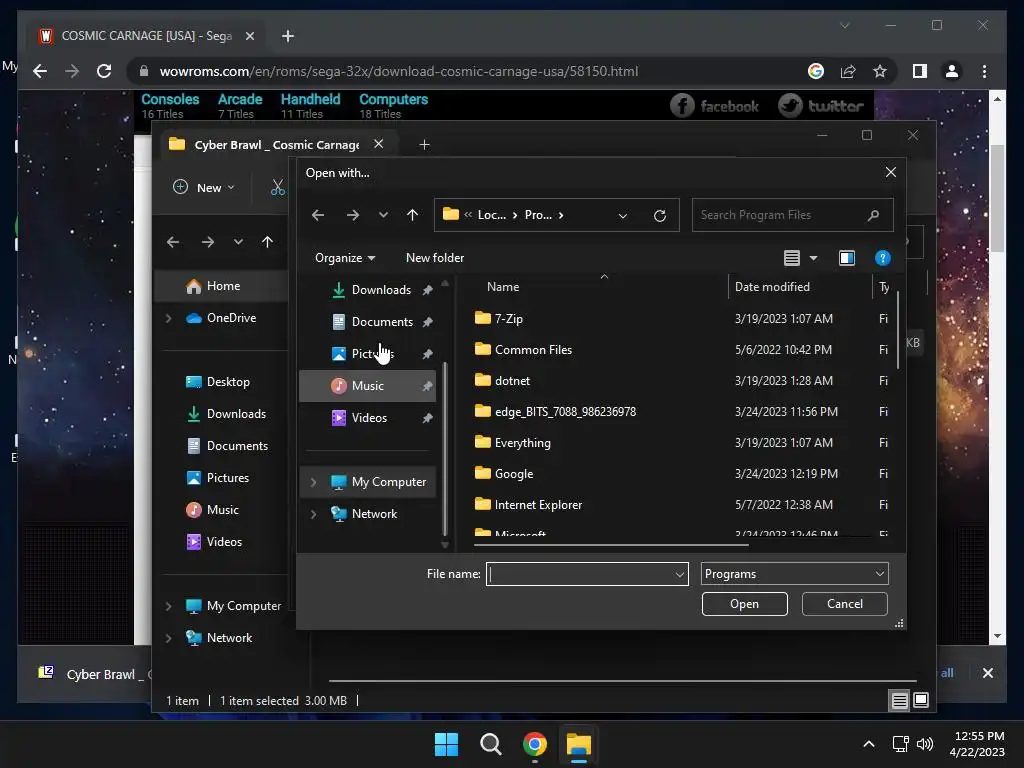The height and width of the screenshot is (768, 1024).
Task: Click Consoles link on wowroms
Action: pos(170,99)
